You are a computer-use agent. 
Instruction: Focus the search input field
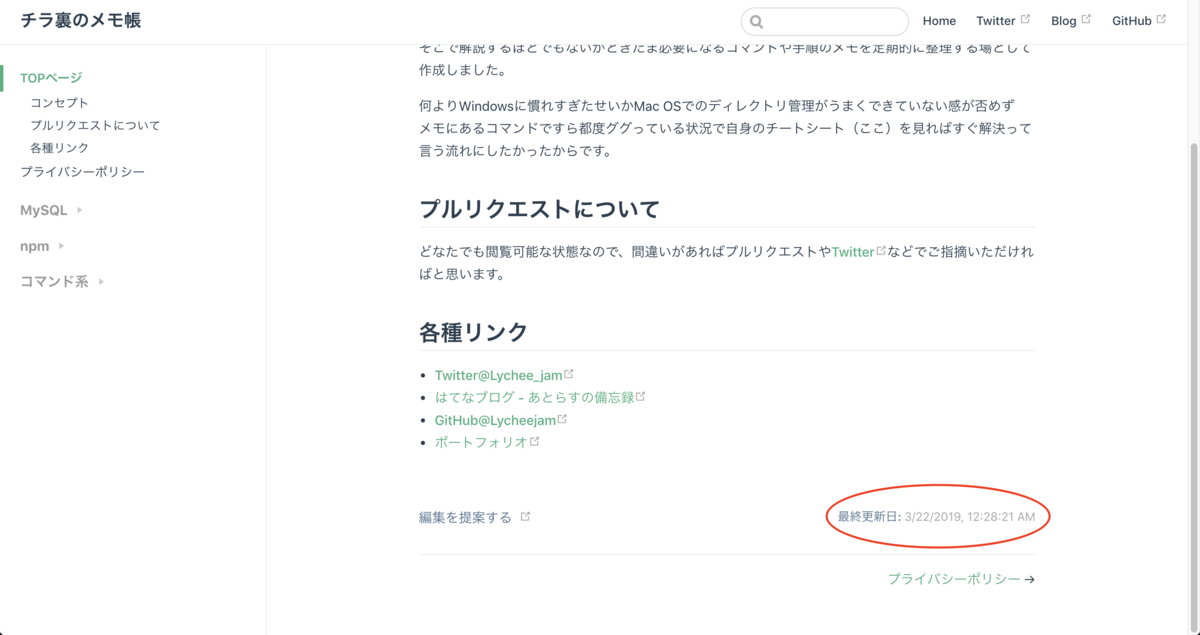(x=825, y=21)
